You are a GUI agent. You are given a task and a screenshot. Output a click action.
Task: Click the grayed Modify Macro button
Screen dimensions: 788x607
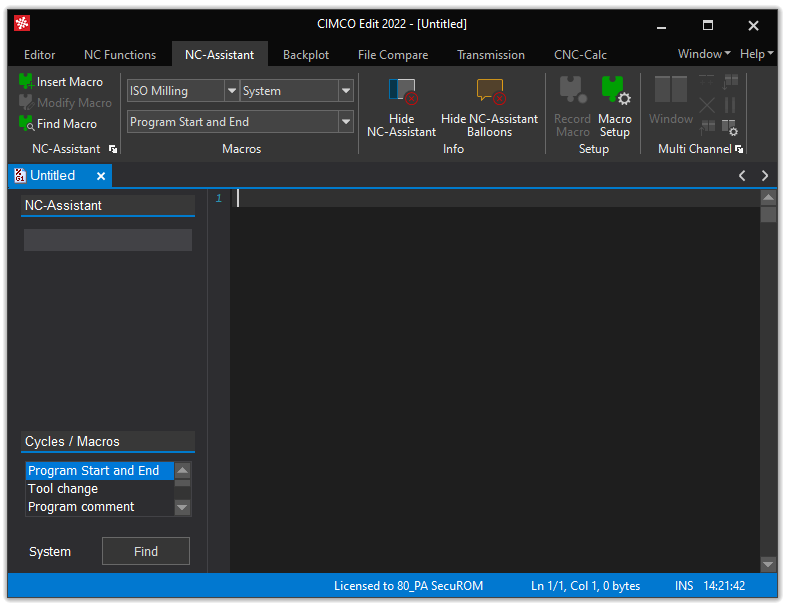click(65, 103)
